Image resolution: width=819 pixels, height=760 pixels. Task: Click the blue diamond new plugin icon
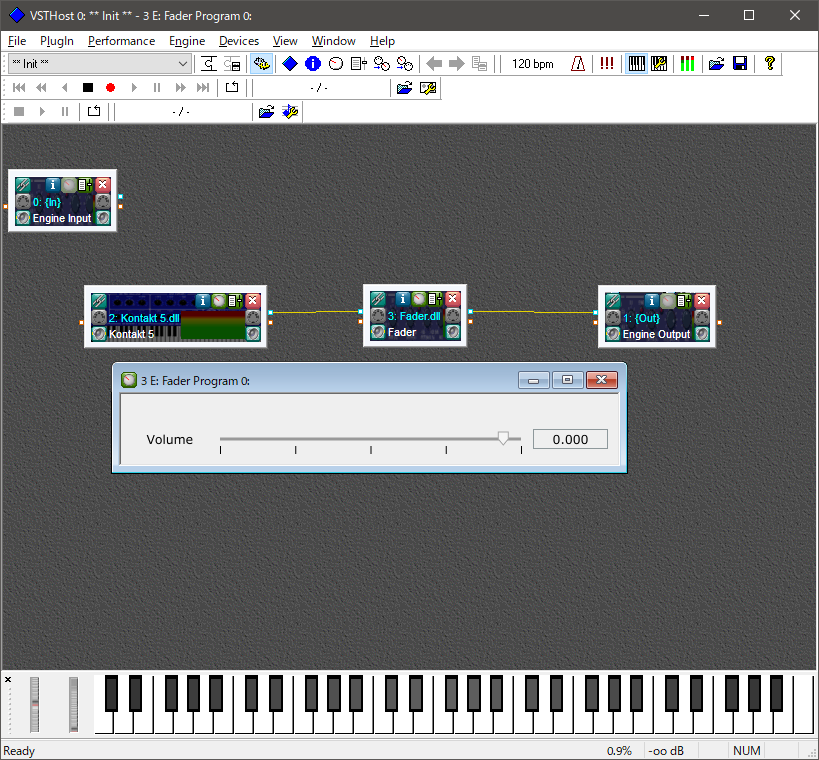click(x=290, y=64)
